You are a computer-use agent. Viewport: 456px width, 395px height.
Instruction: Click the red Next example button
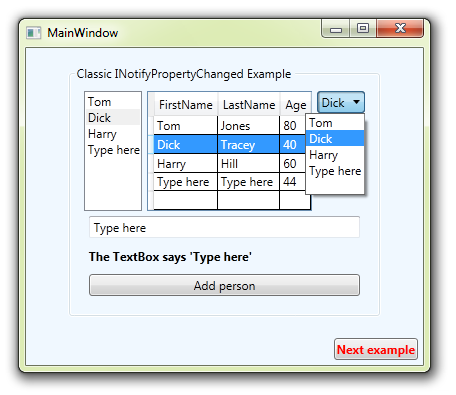pyautogui.click(x=376, y=350)
